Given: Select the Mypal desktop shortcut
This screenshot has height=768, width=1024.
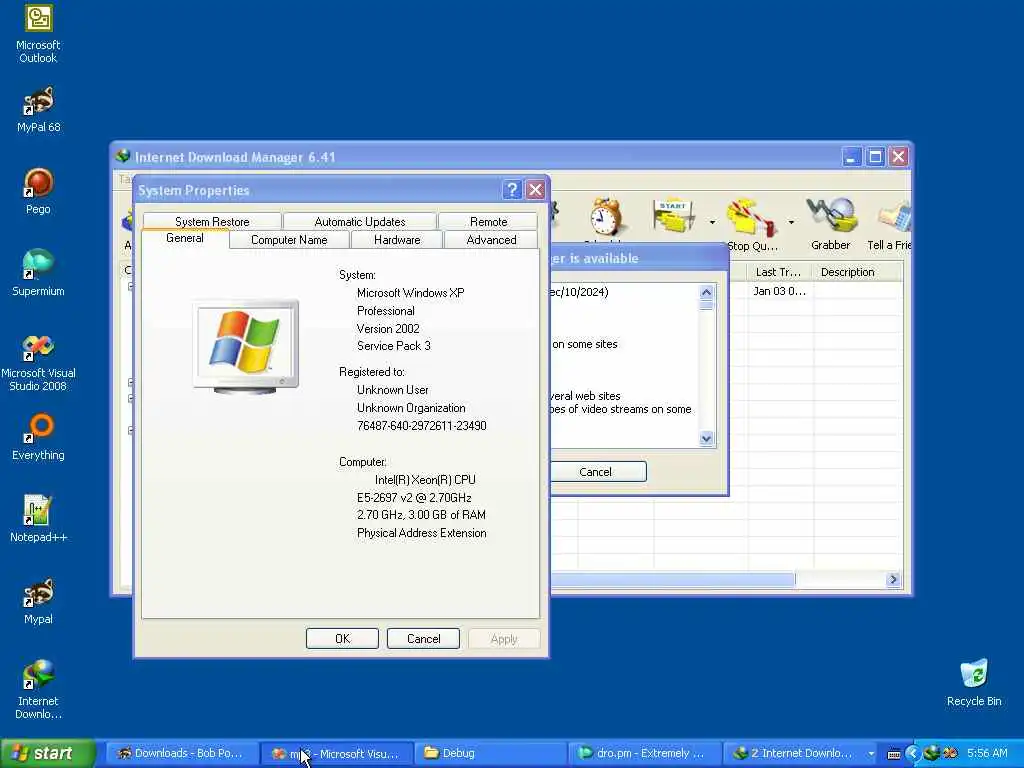Looking at the screenshot, I should tap(38, 601).
